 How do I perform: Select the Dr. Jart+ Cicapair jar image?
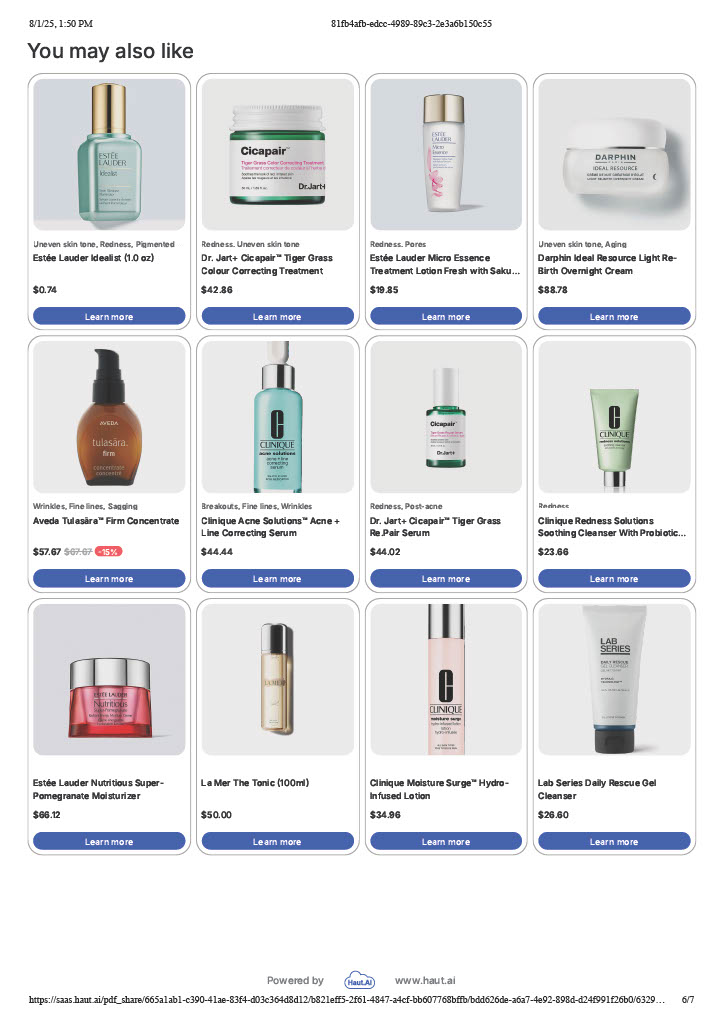[x=277, y=154]
